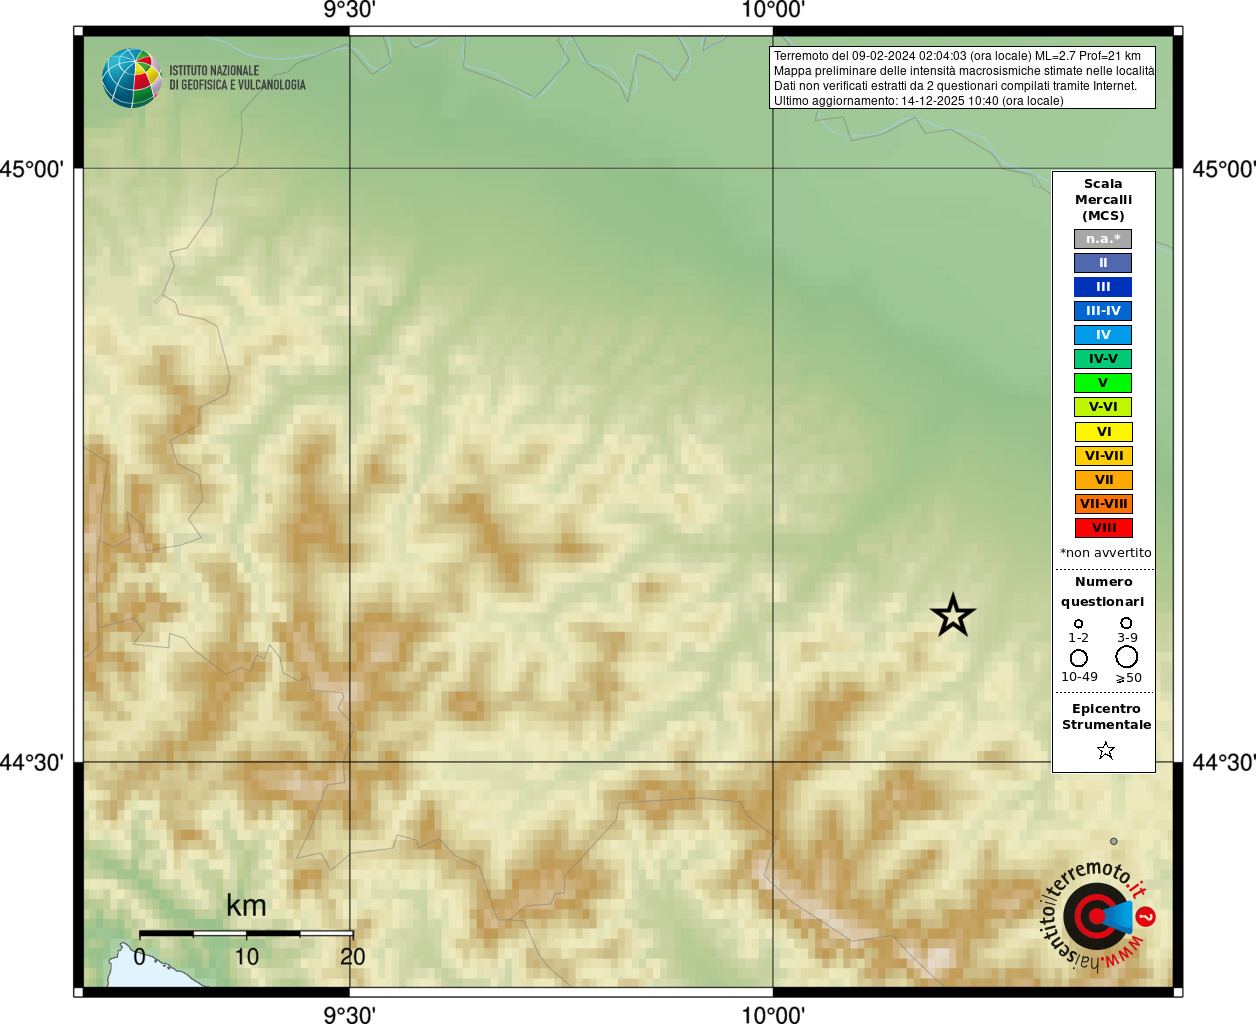The height and width of the screenshot is (1024, 1256).
Task: Click the ⩾50 questionnaires circle symbol
Action: pos(1126,657)
